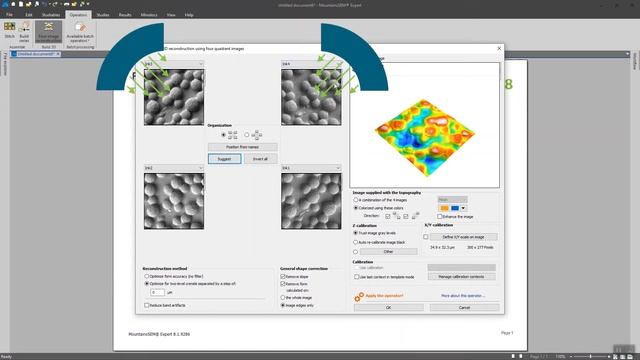Click the blue color swatch
The width and height of the screenshot is (640, 360).
pyautogui.click(x=455, y=208)
